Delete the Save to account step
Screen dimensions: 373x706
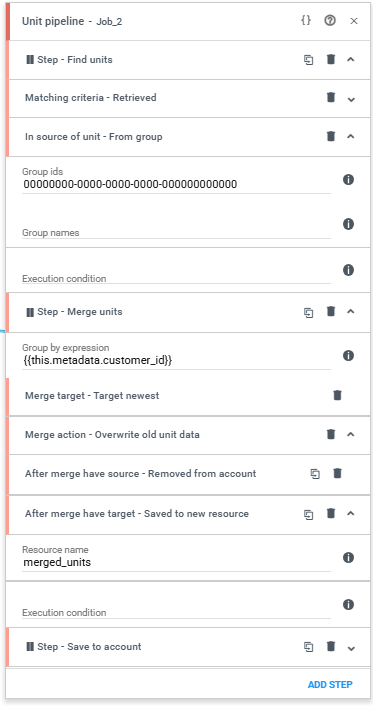coord(331,647)
